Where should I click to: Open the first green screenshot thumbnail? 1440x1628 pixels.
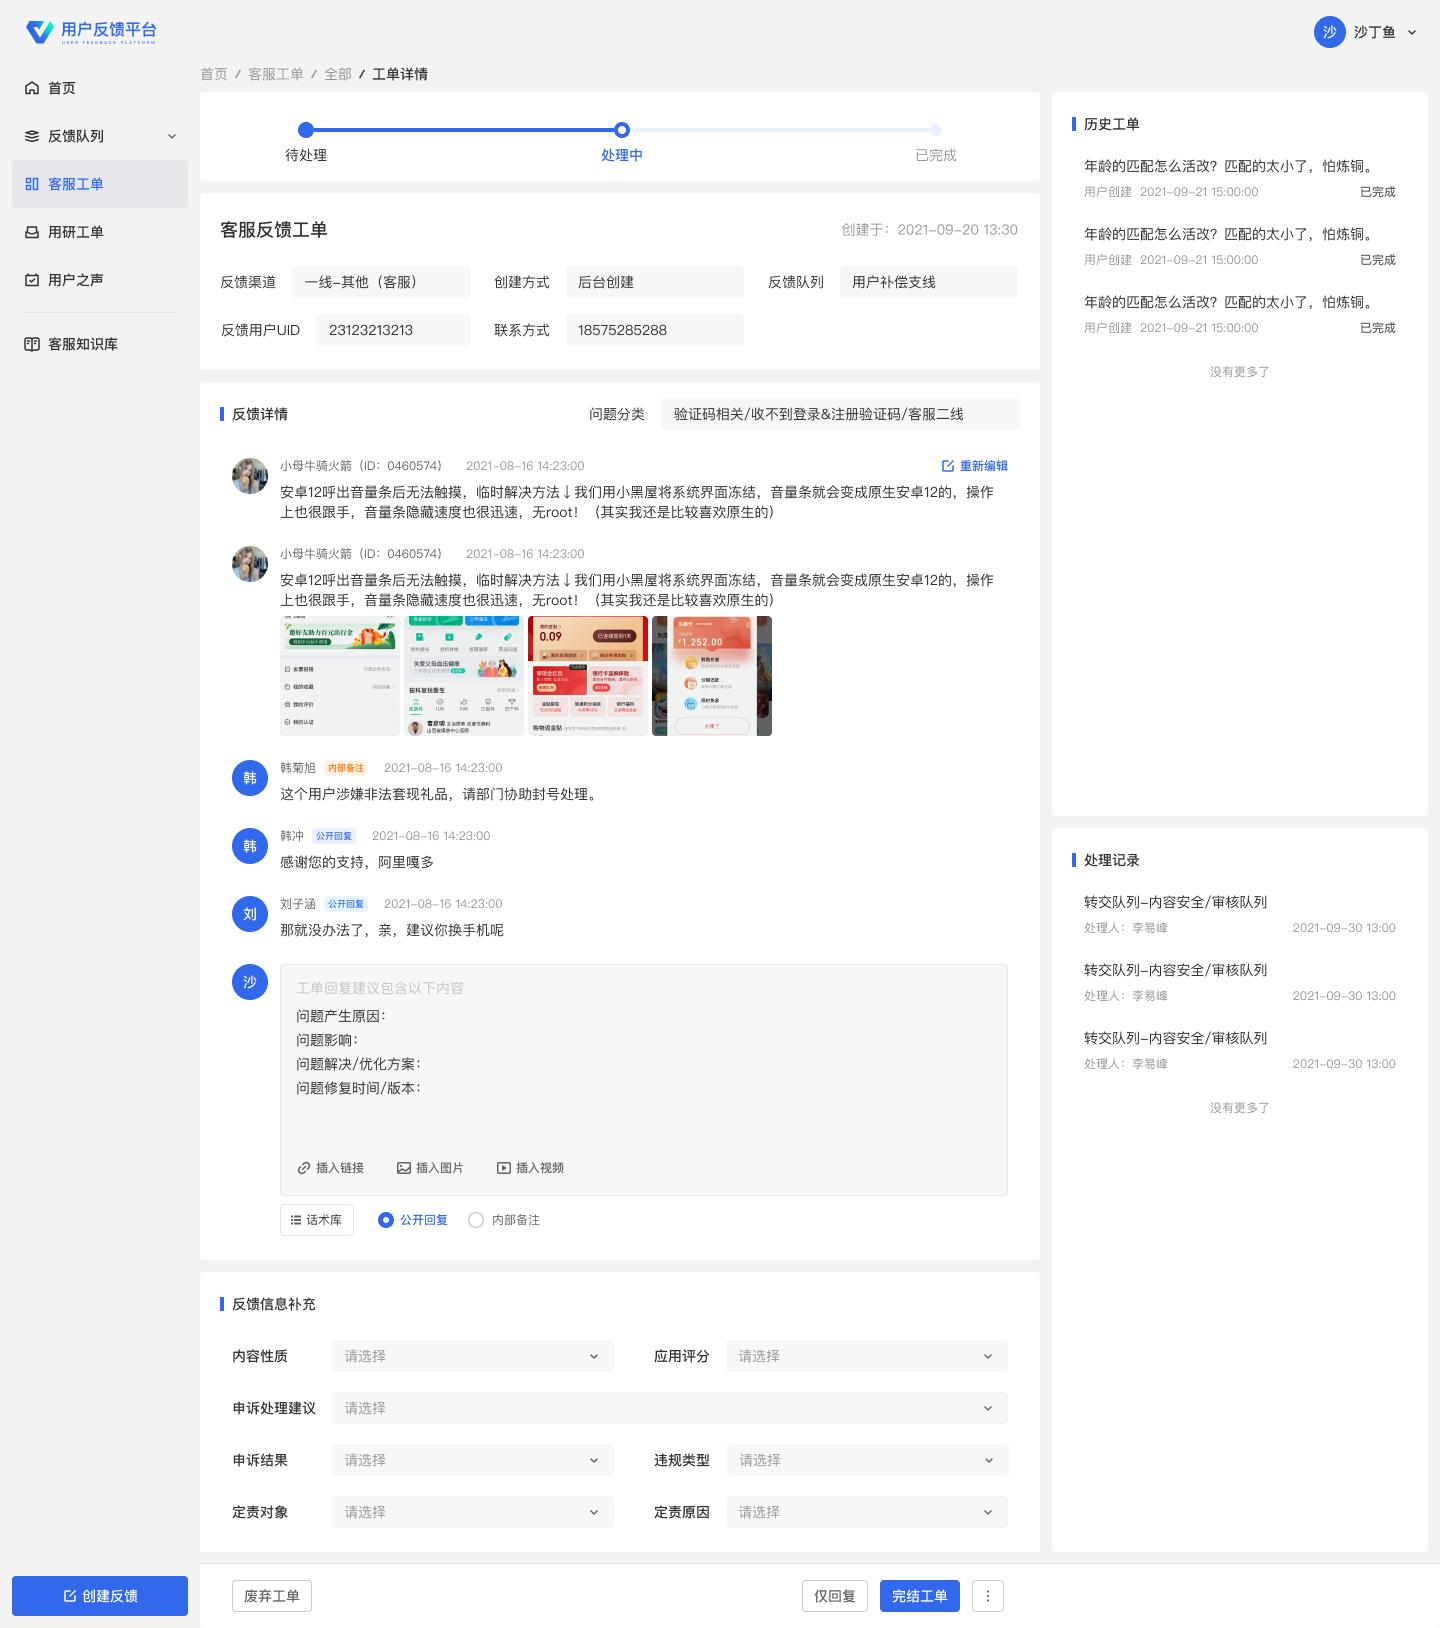pyautogui.click(x=340, y=676)
